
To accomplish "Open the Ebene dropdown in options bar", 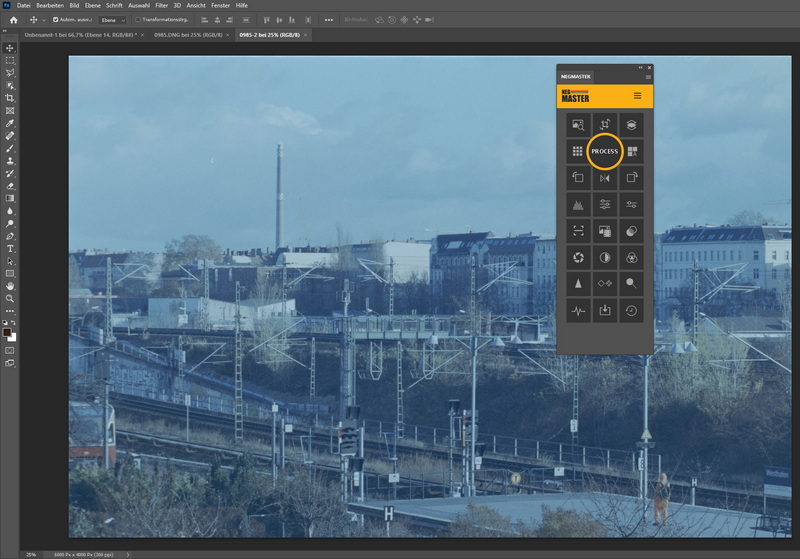I will point(113,19).
